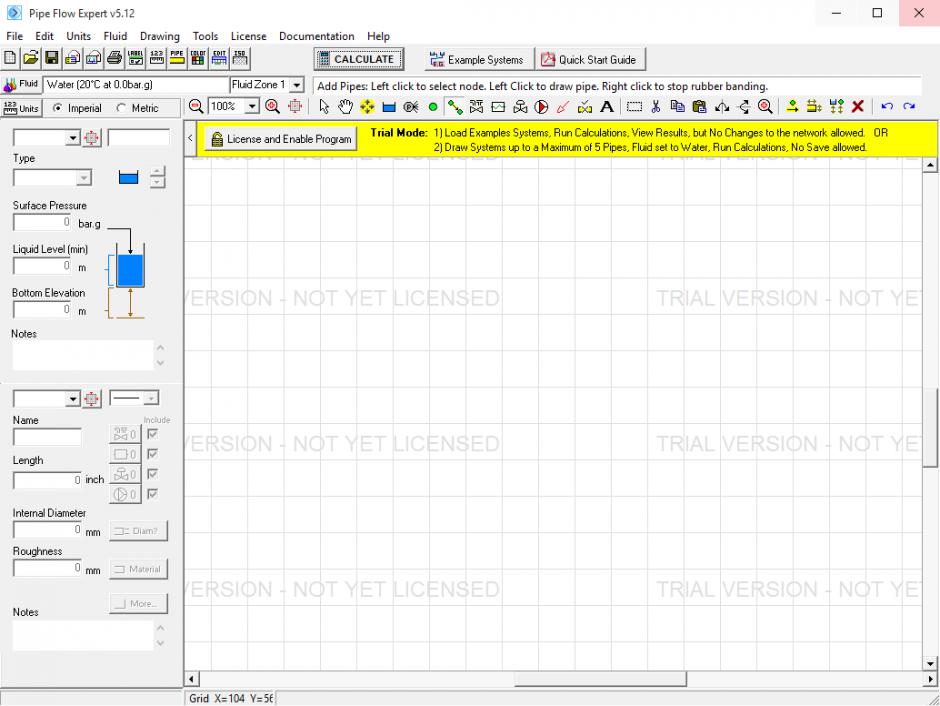Click the stepper next to tank icon
This screenshot has width=940, height=706.
tap(157, 177)
